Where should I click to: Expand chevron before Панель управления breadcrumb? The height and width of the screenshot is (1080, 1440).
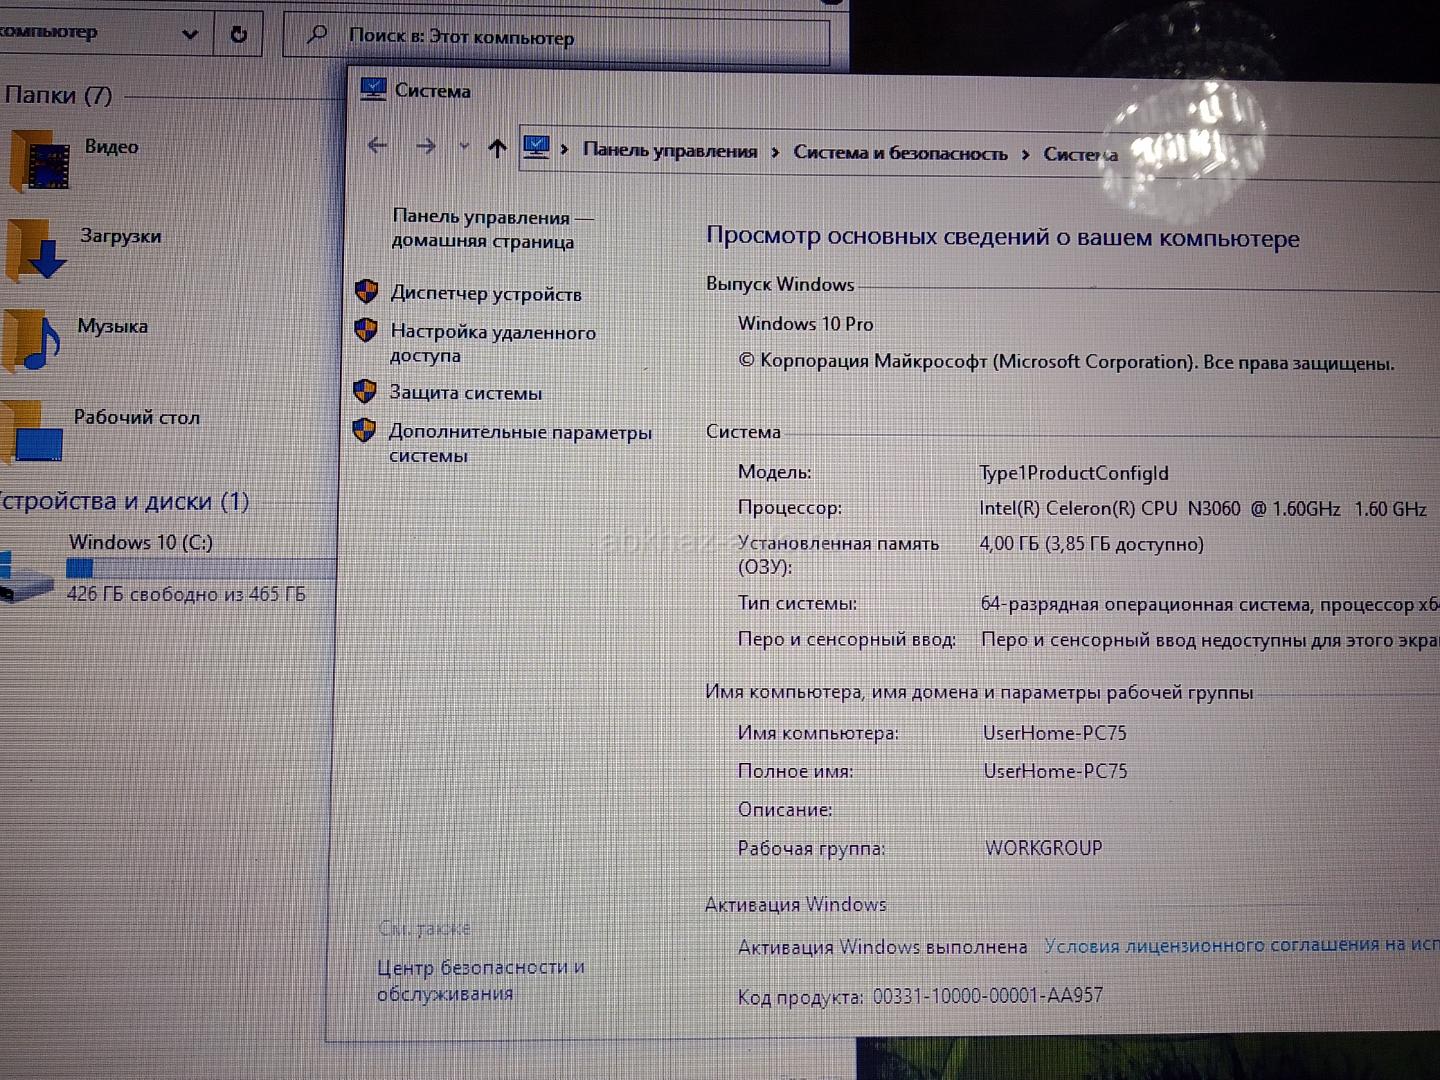(x=565, y=149)
